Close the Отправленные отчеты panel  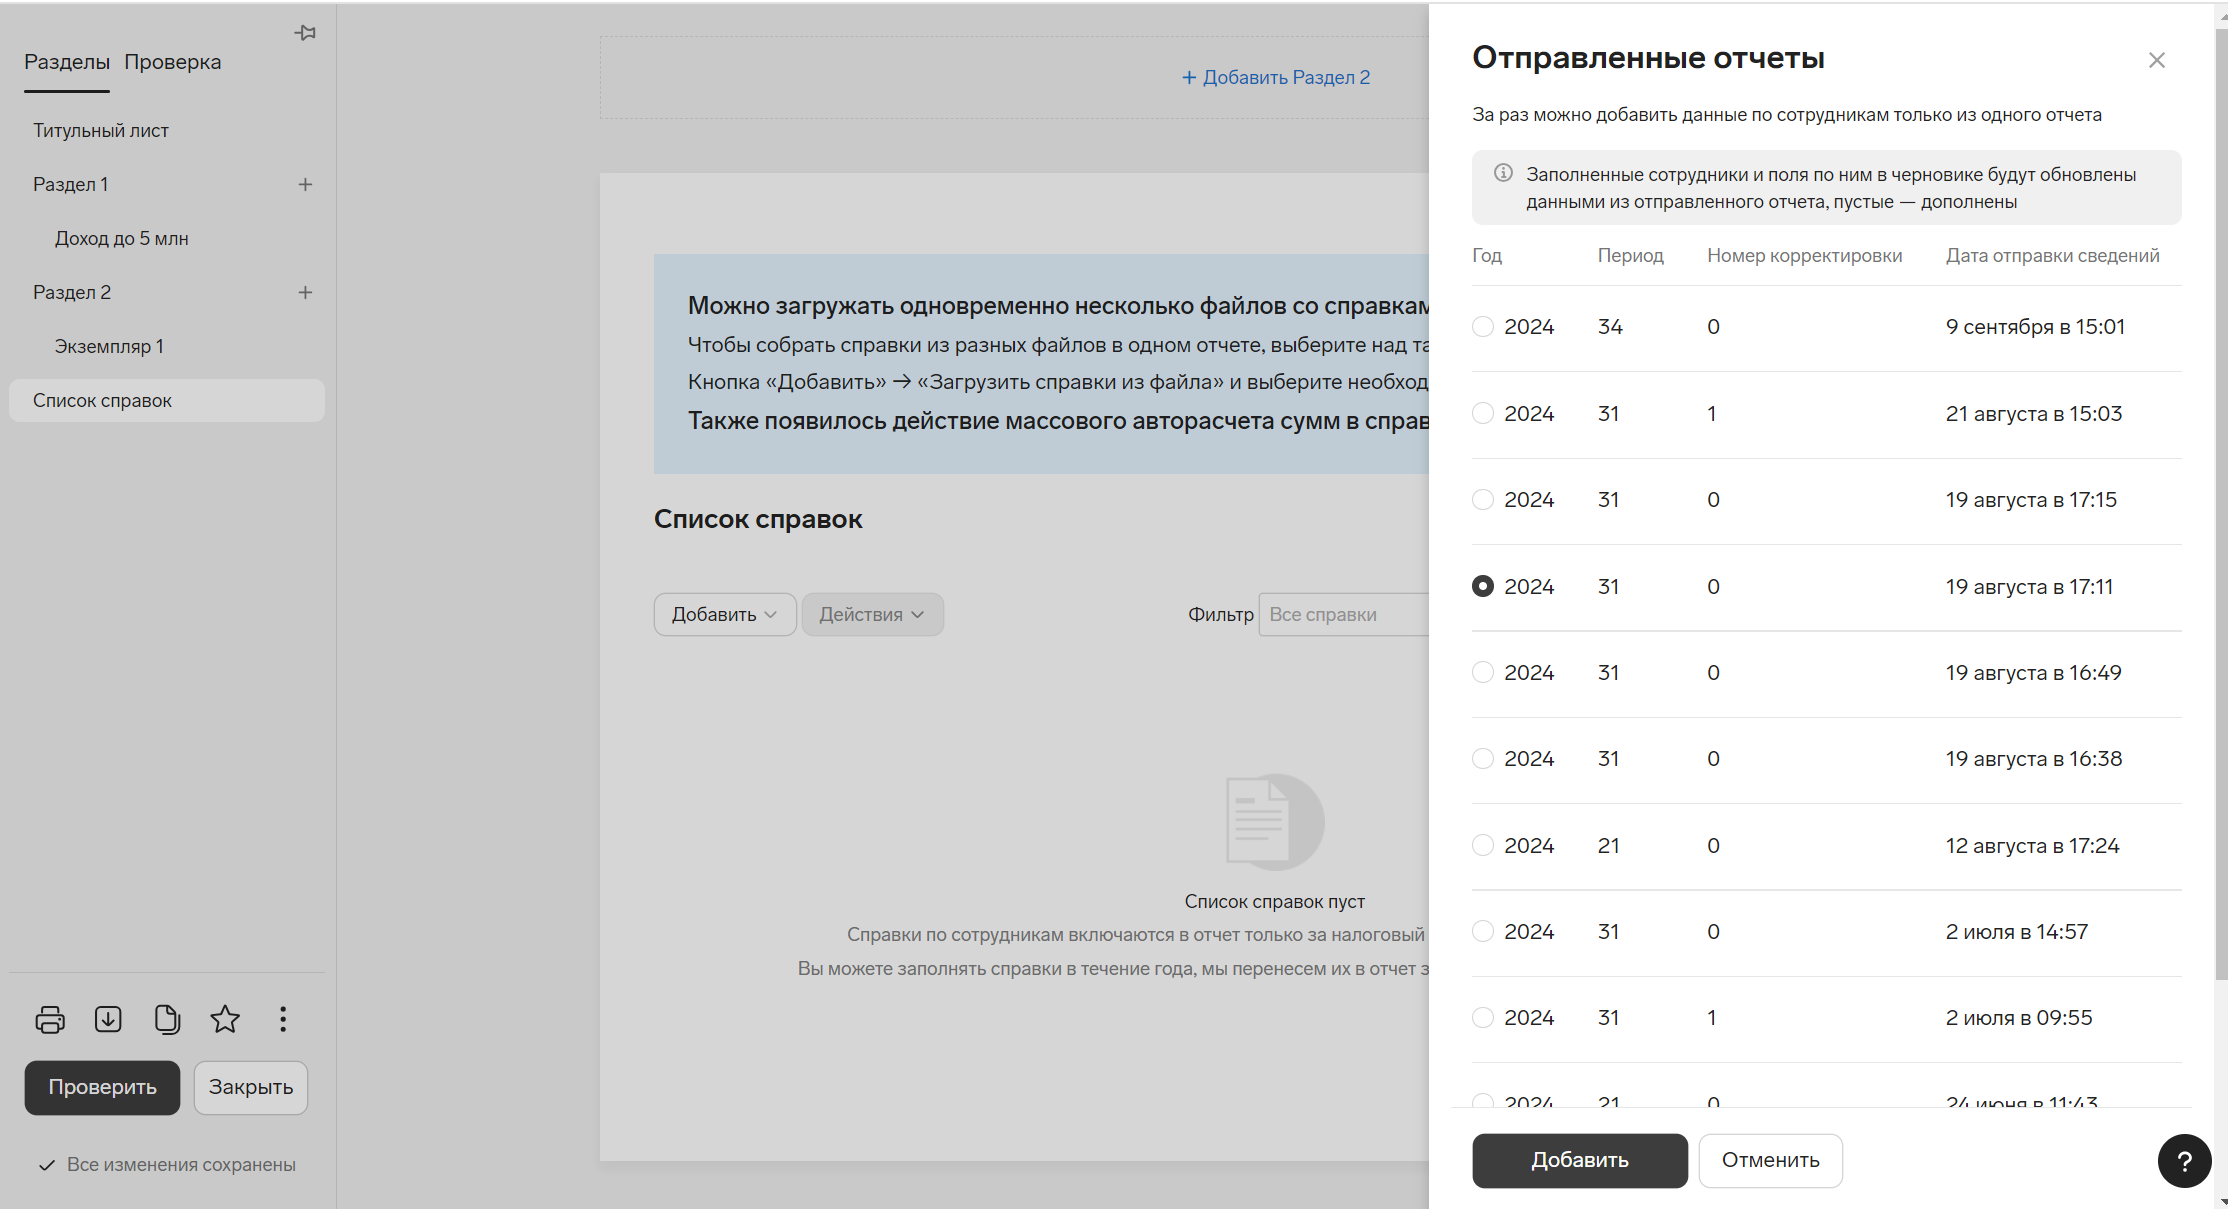(x=2156, y=60)
